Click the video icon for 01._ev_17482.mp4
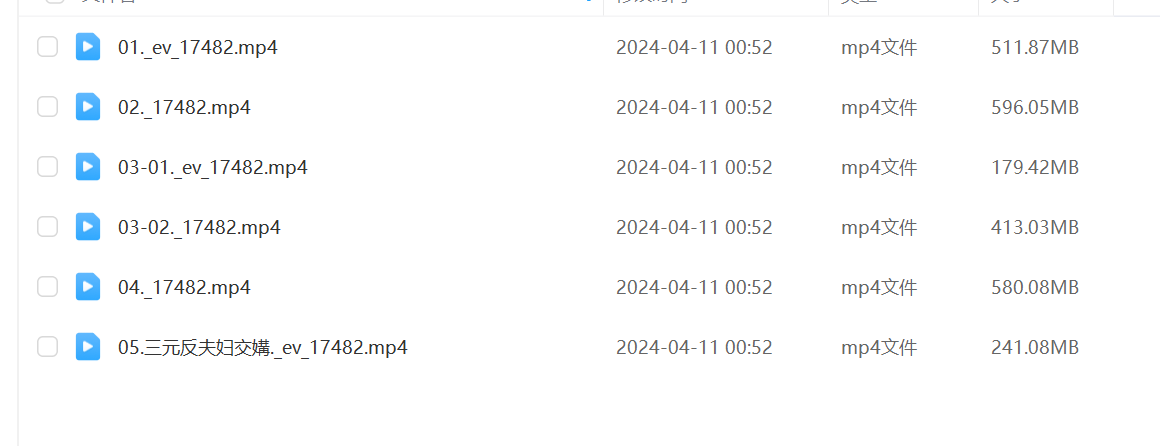This screenshot has width=1160, height=446. point(88,47)
